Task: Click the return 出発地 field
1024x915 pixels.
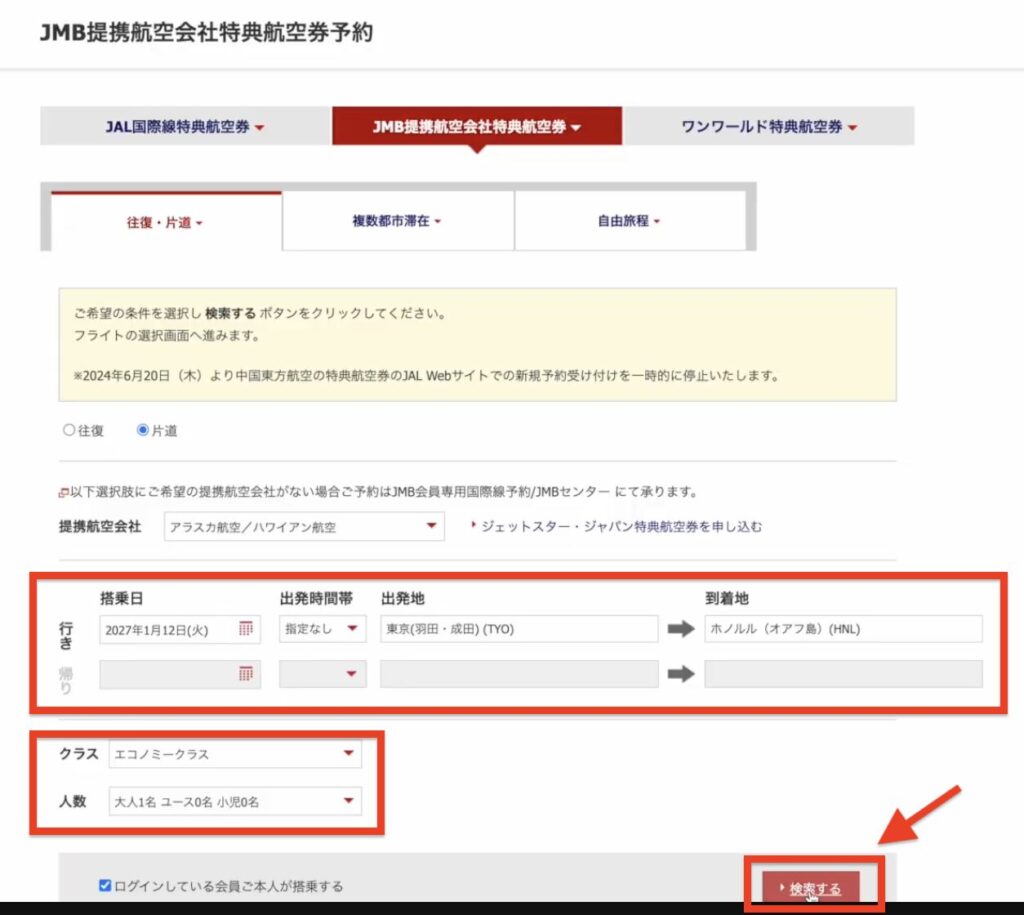Action: click(519, 674)
